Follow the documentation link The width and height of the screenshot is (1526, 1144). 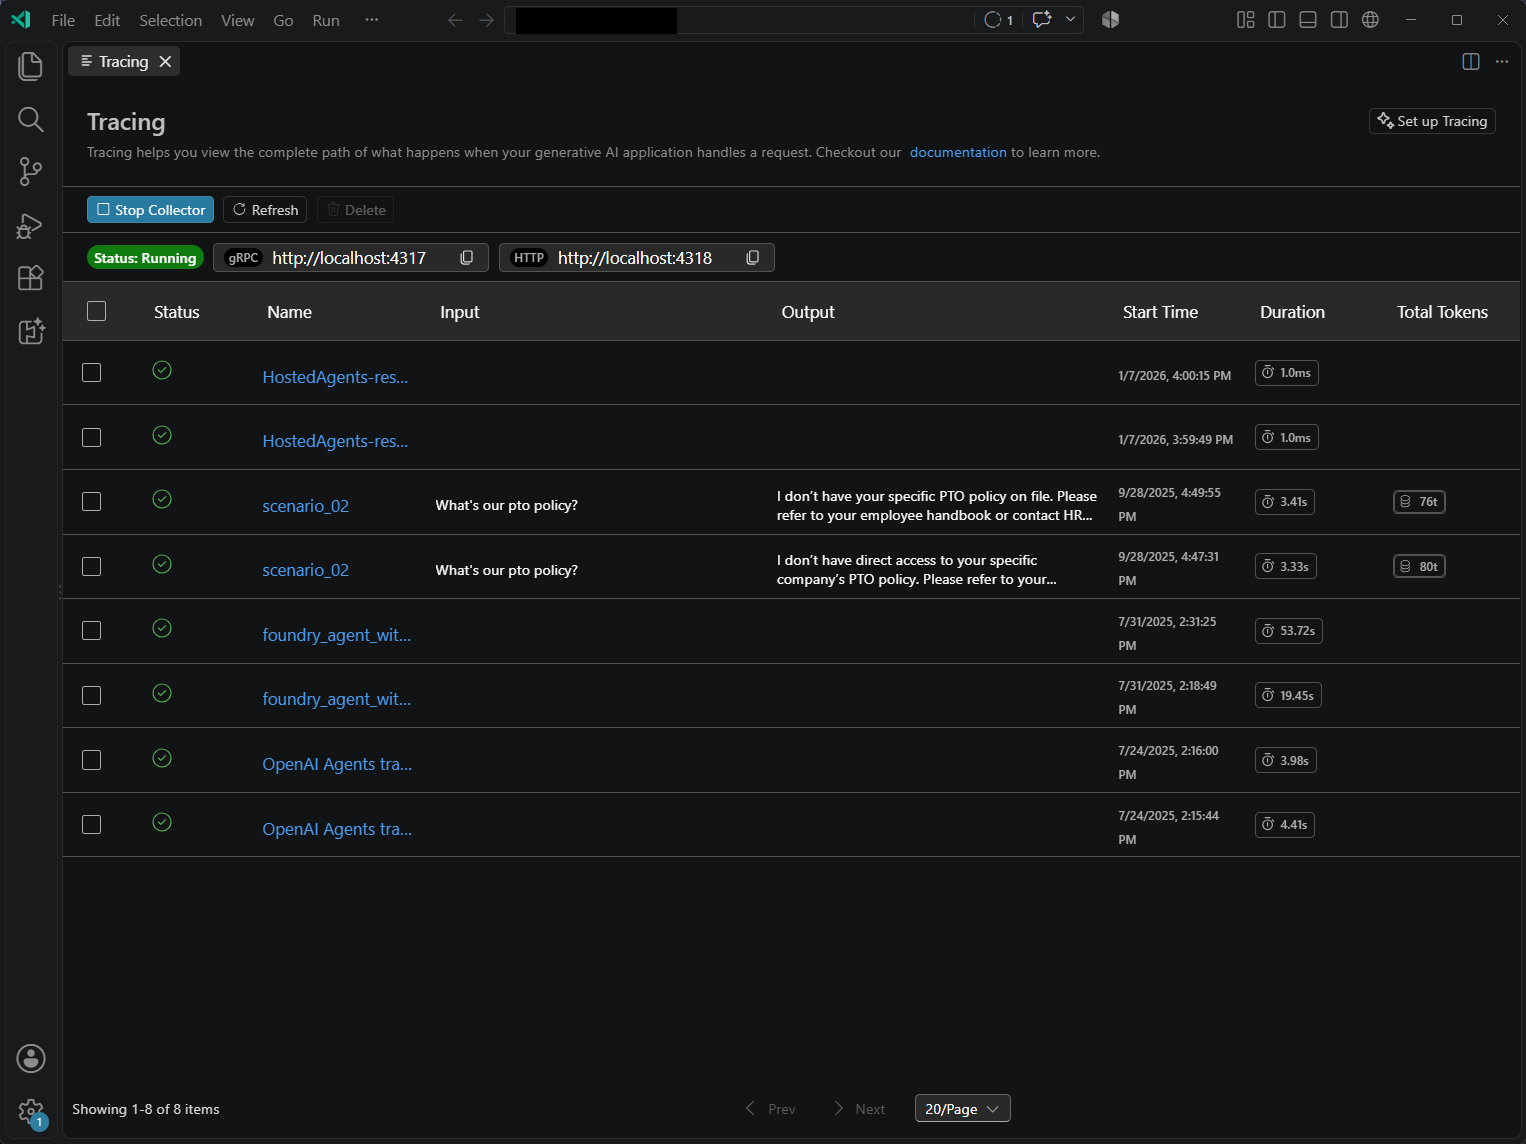pyautogui.click(x=958, y=152)
